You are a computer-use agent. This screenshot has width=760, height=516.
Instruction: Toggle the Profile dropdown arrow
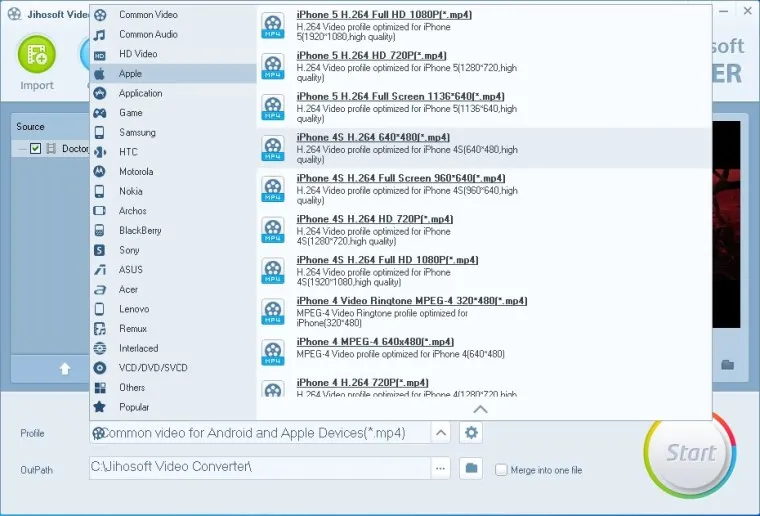coord(441,433)
